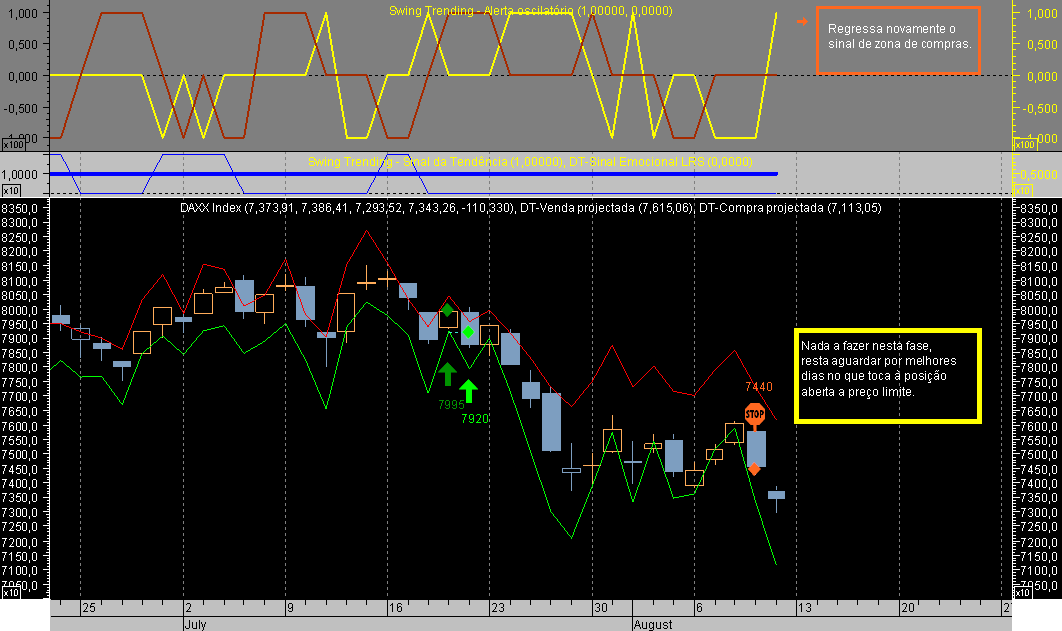This screenshot has height=631, width=1062.
Task: Click the July label on the time axis
Action: [194, 624]
